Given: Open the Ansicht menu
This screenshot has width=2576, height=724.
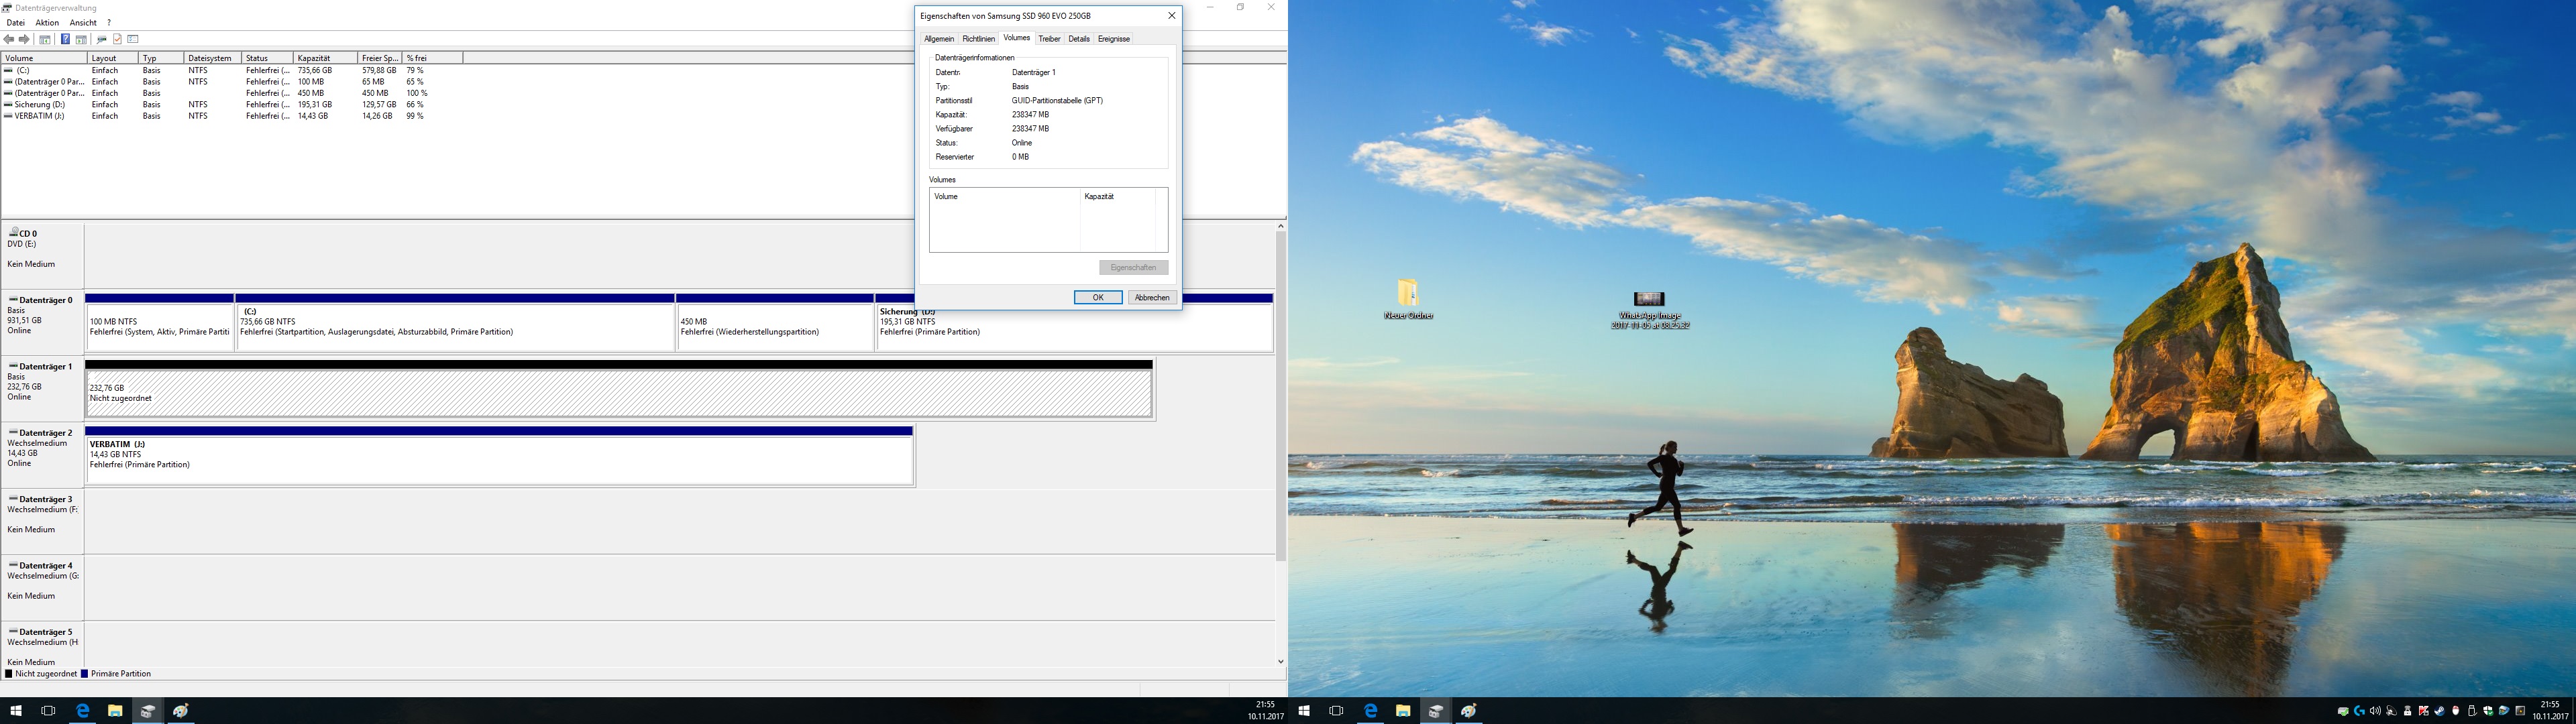Looking at the screenshot, I should pos(83,22).
